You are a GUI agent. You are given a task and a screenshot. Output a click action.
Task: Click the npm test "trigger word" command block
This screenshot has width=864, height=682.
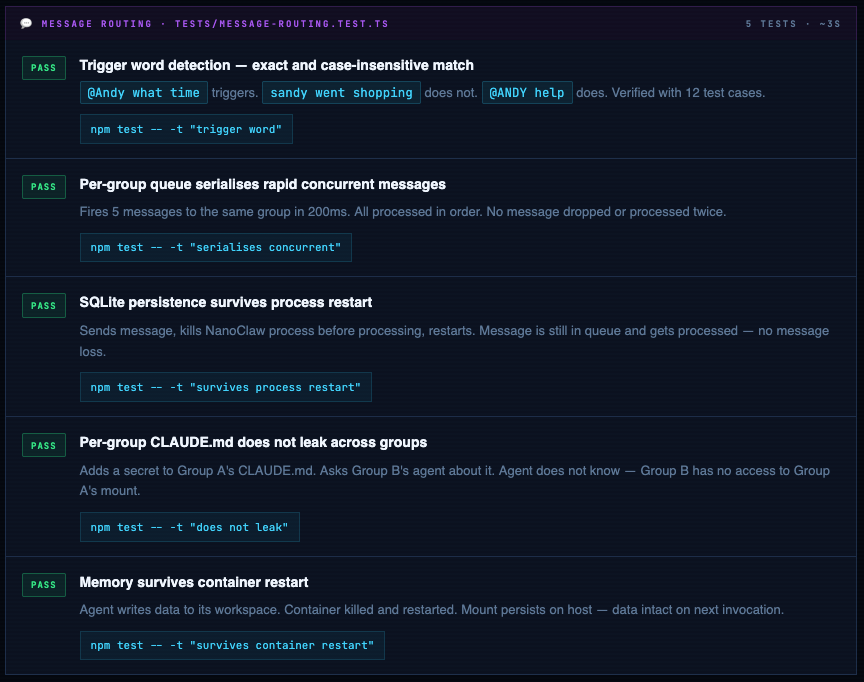pyautogui.click(x=186, y=129)
